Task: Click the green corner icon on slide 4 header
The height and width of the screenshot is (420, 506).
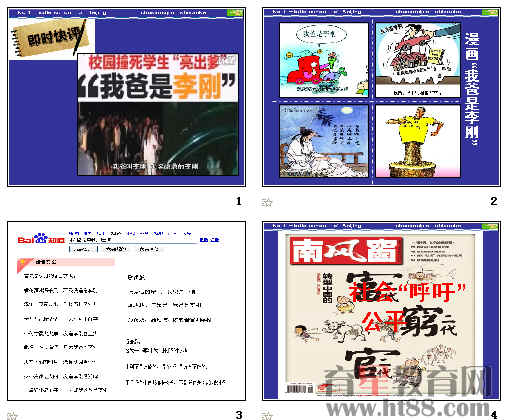Action: [x=490, y=226]
